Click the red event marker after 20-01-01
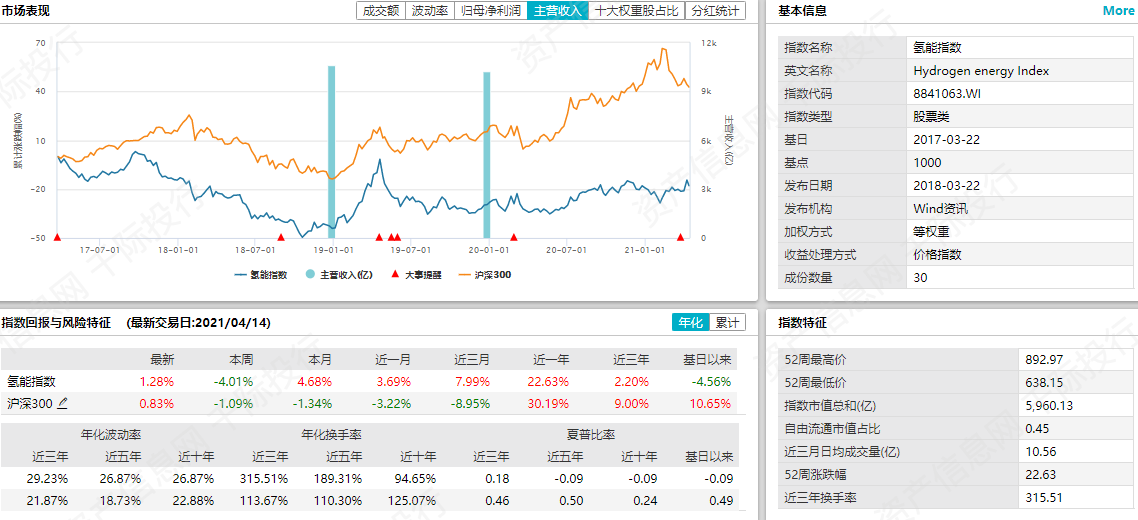The image size is (1138, 520). point(514,237)
